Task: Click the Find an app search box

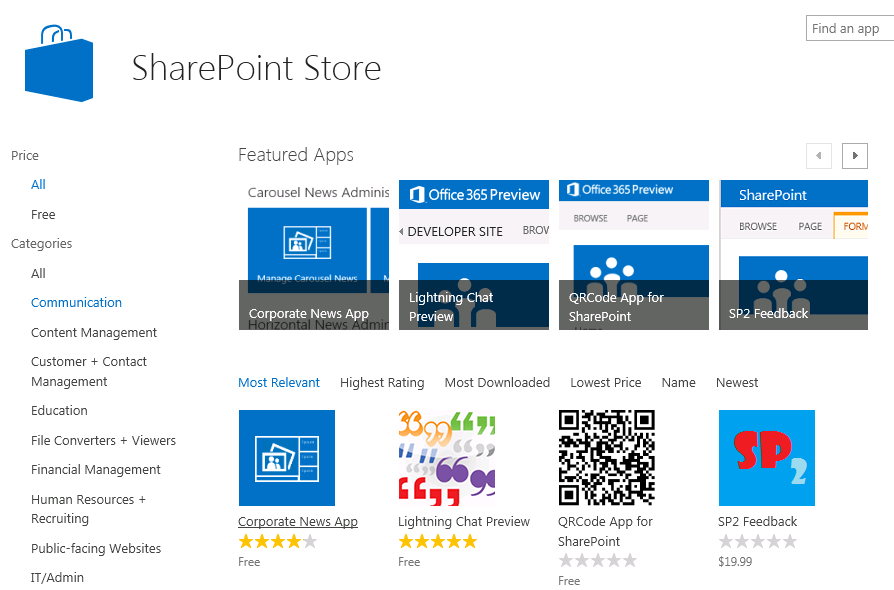Action: 849,28
